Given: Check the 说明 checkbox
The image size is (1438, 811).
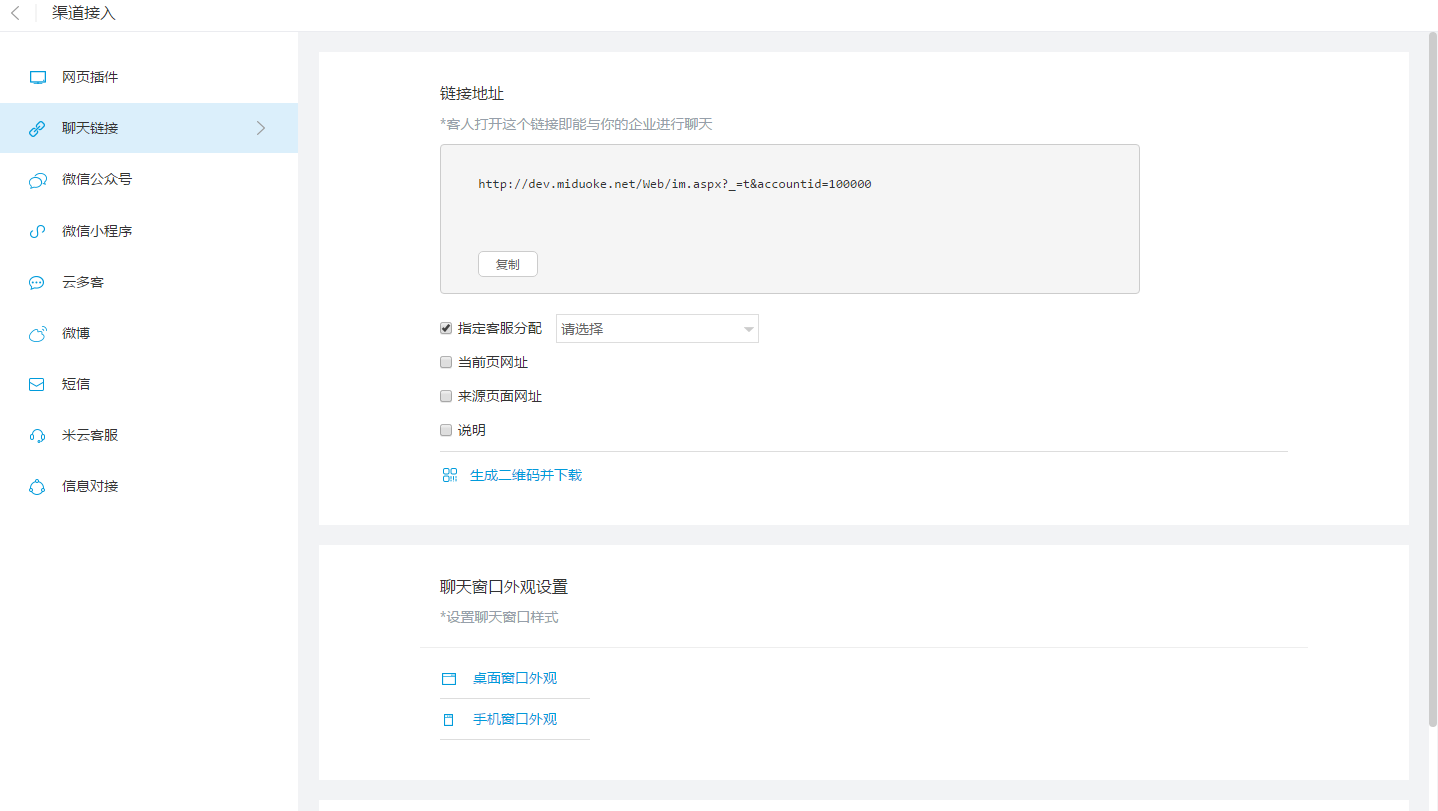Looking at the screenshot, I should [446, 430].
